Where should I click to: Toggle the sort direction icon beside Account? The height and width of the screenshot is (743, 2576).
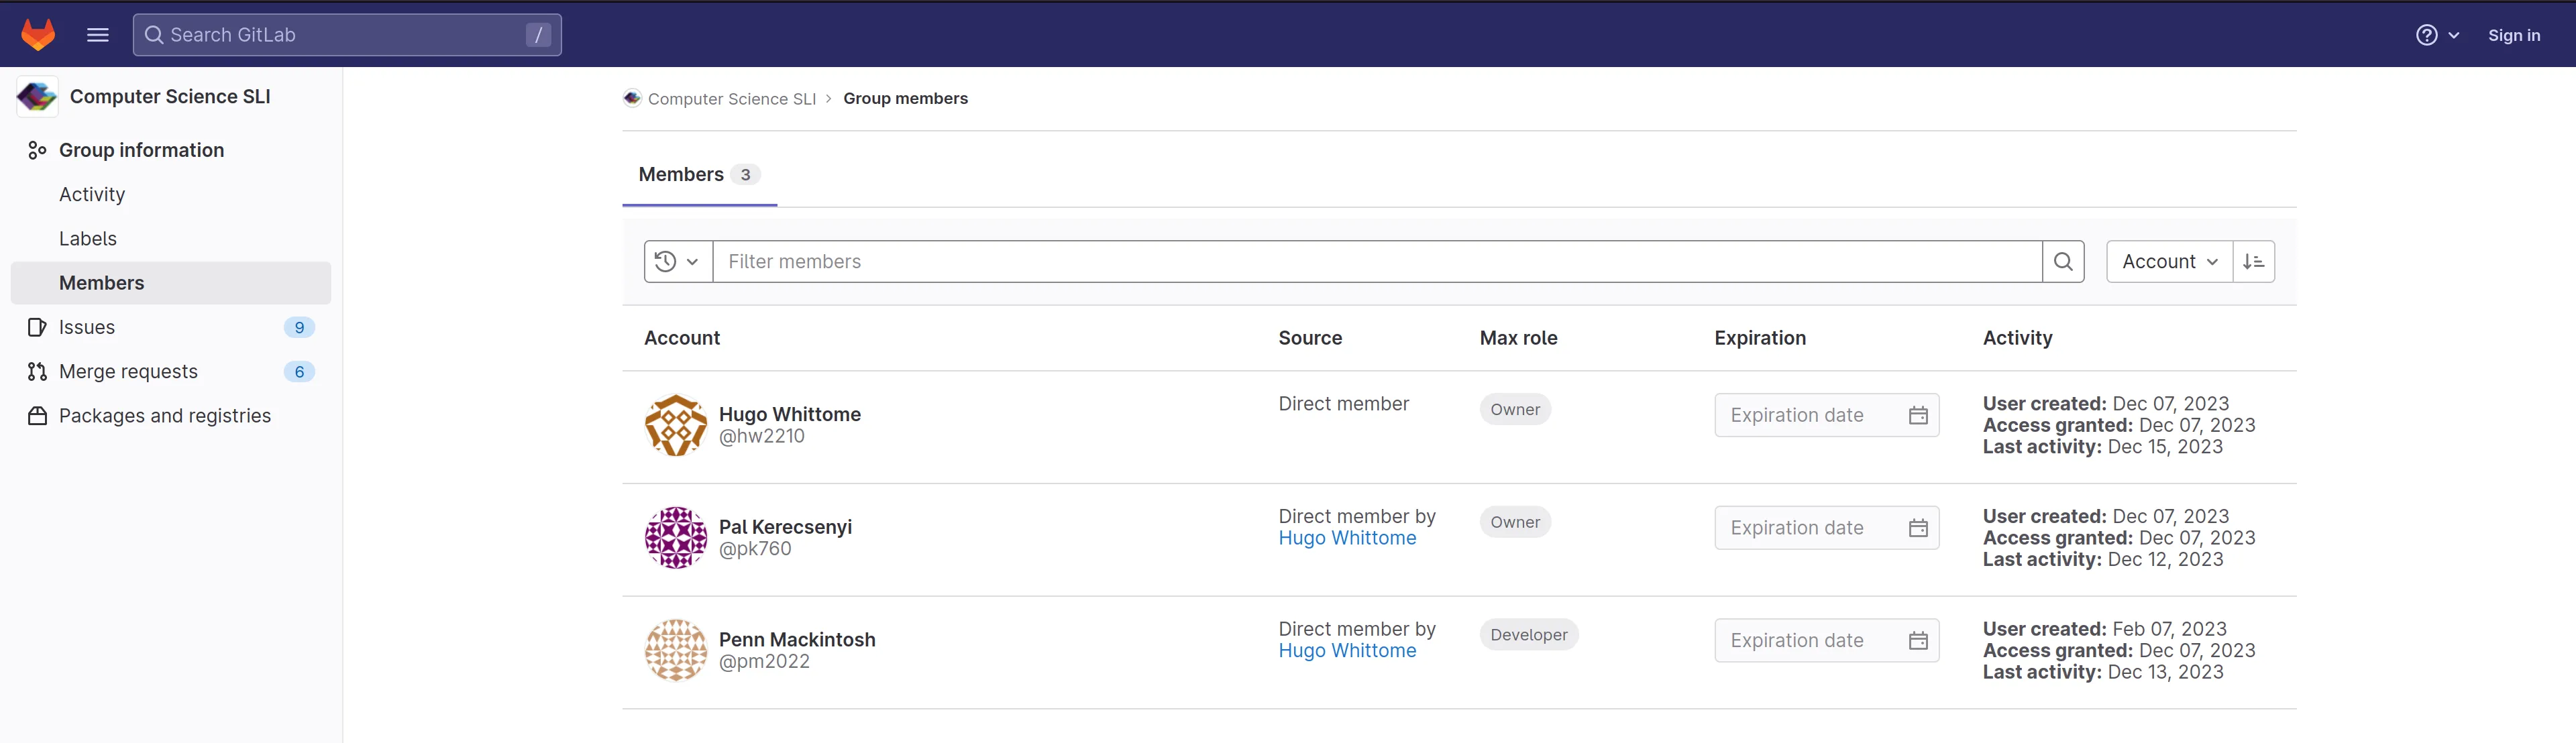click(x=2253, y=261)
